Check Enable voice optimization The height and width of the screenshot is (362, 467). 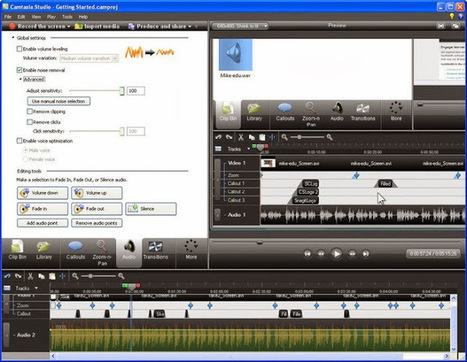19,141
